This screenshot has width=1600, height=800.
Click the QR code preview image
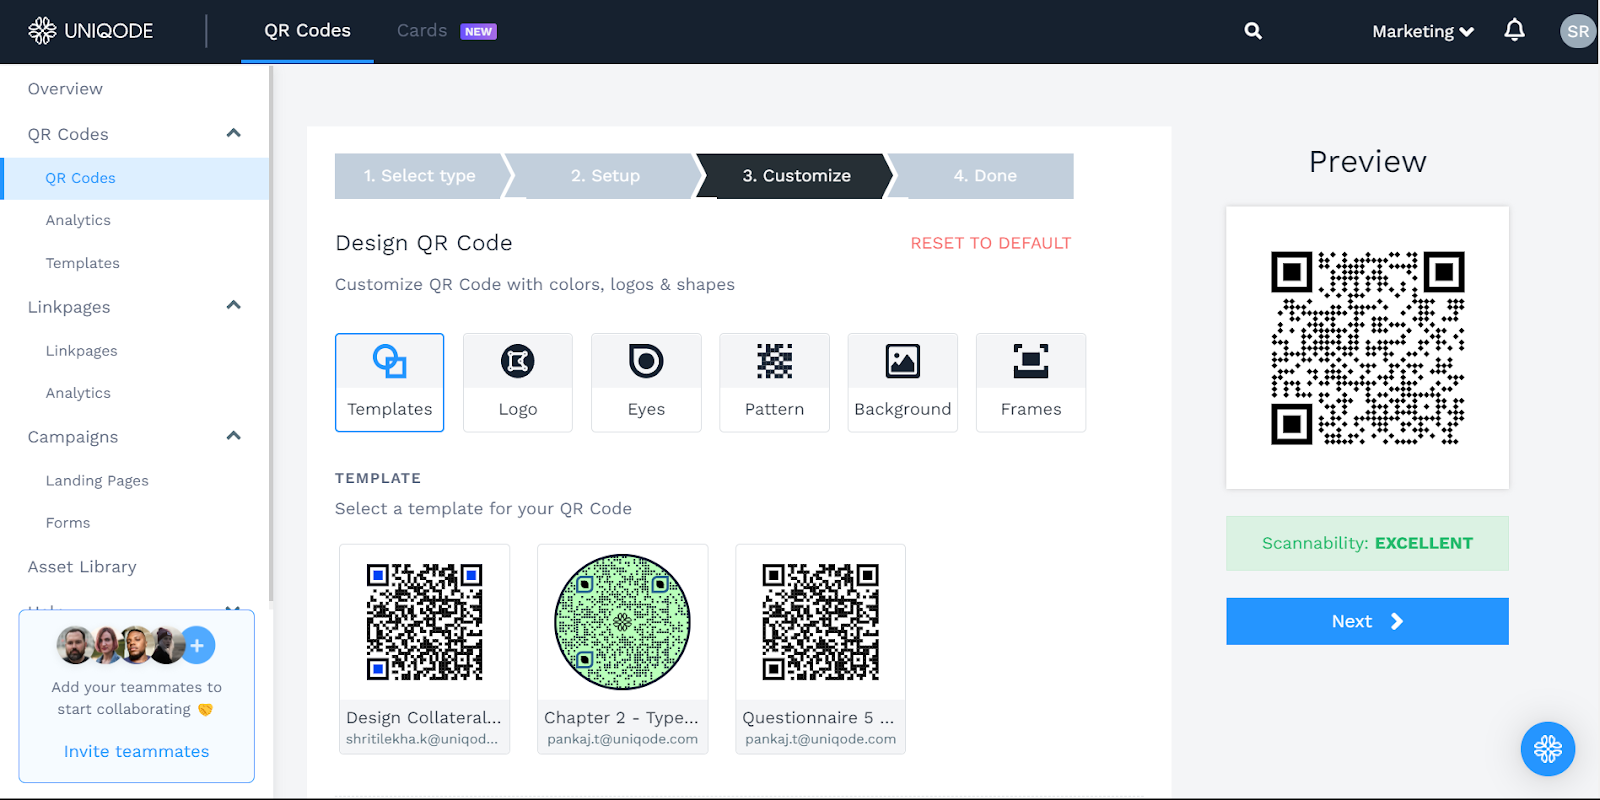1367,348
